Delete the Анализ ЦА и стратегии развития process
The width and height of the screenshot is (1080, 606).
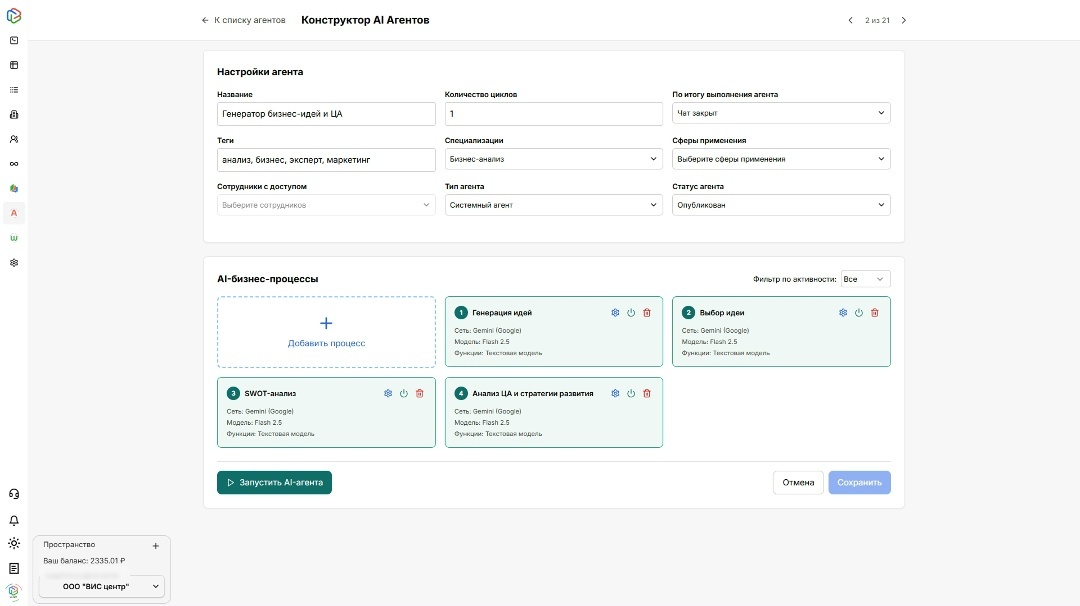[x=647, y=393]
